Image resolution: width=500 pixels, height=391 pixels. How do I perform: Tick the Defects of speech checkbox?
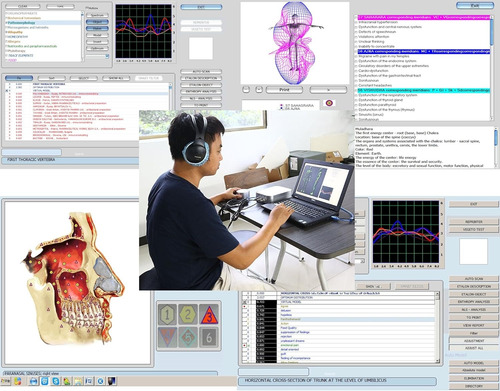click(356, 32)
